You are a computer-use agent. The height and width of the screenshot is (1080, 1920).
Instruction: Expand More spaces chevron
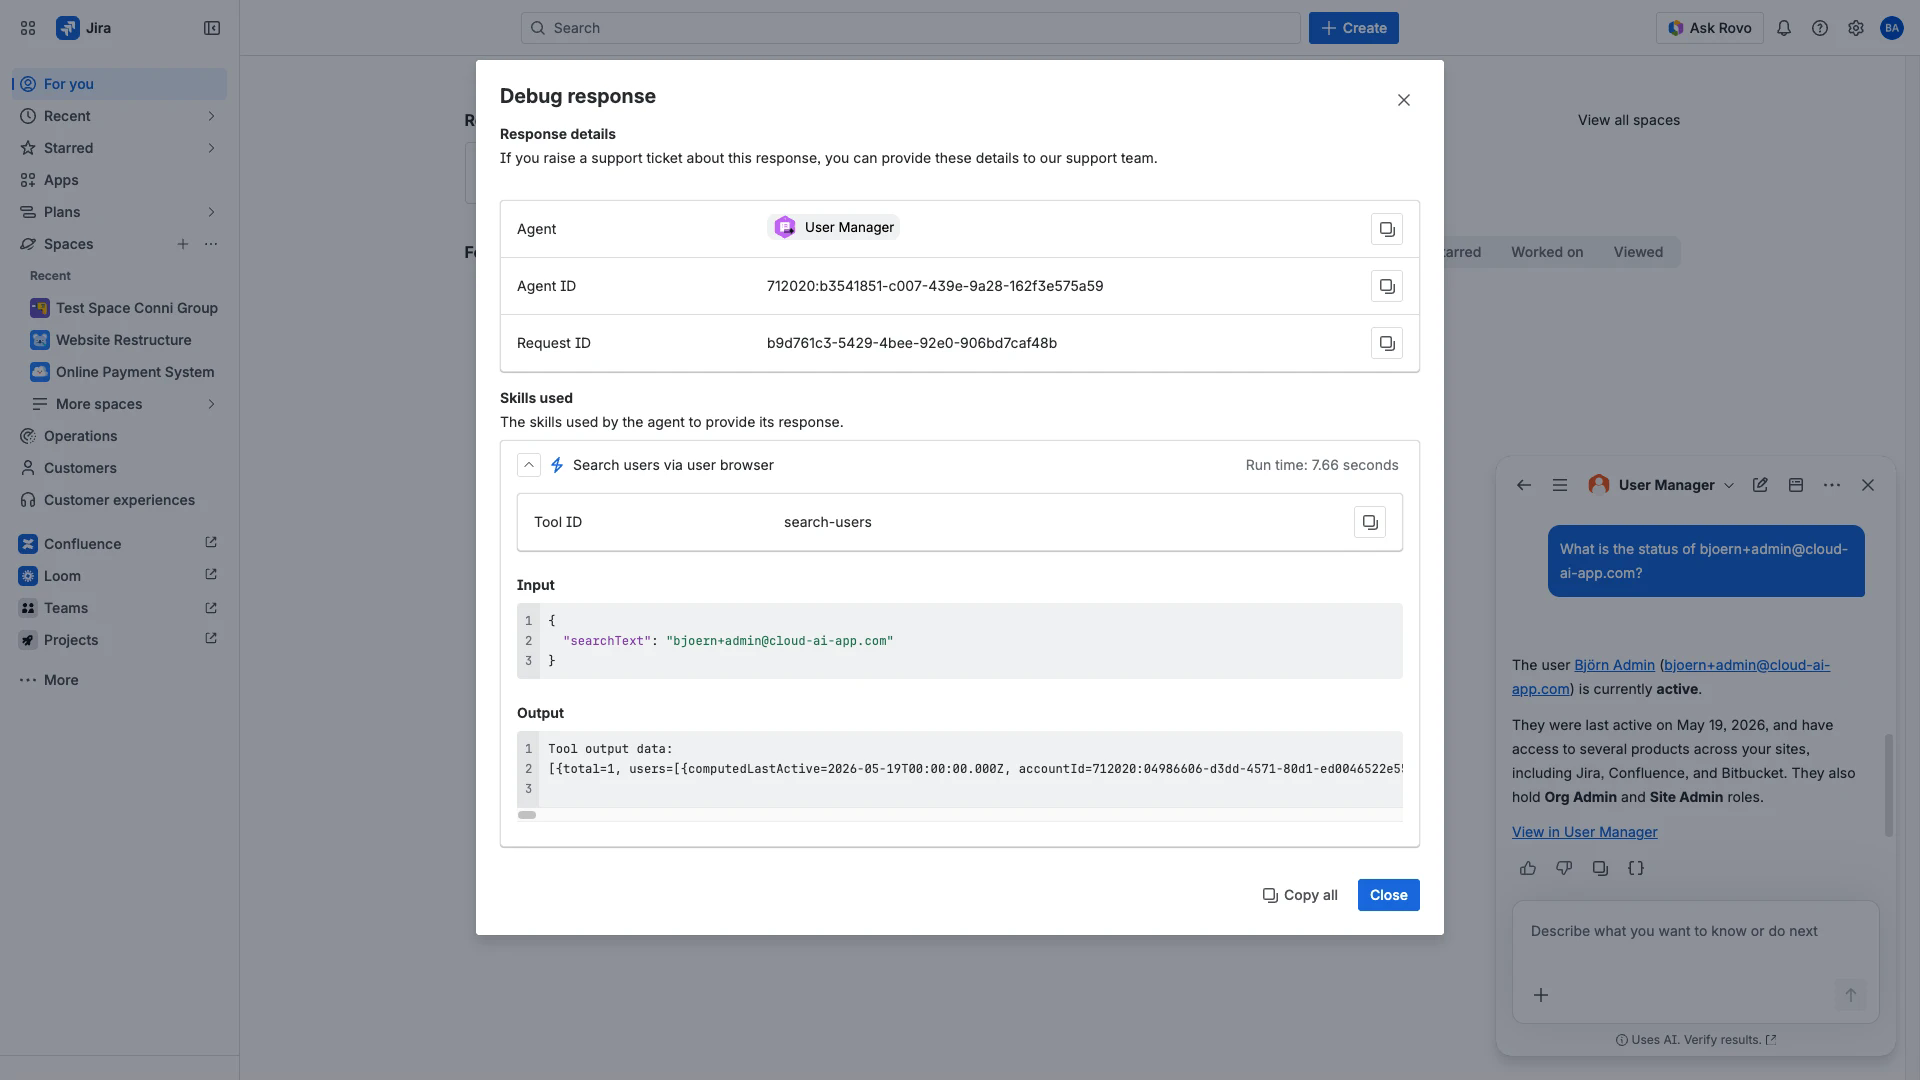point(211,404)
